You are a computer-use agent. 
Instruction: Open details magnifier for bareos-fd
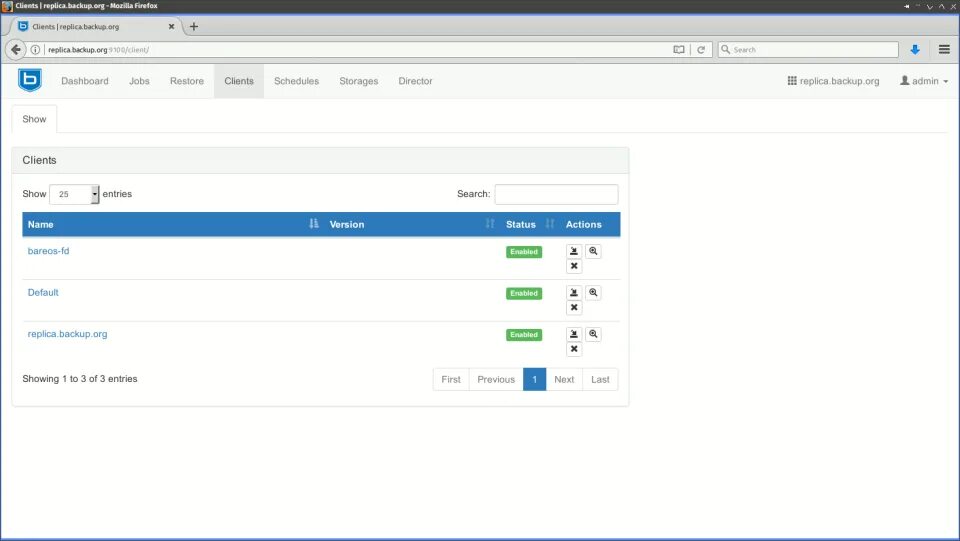(593, 251)
